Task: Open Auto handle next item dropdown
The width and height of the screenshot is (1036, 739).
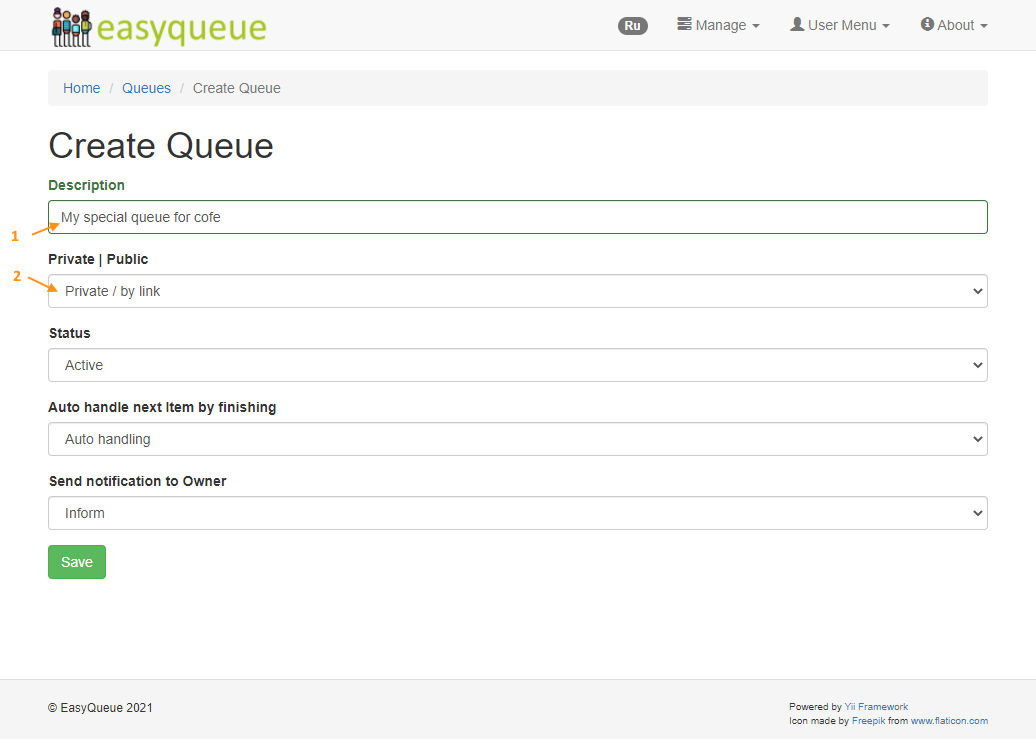Action: [x=517, y=439]
